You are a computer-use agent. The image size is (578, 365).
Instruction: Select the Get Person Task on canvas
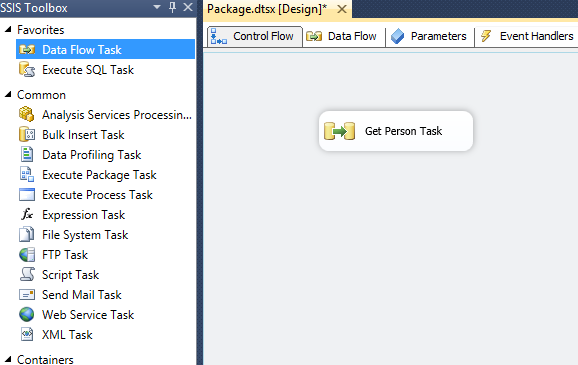point(396,131)
